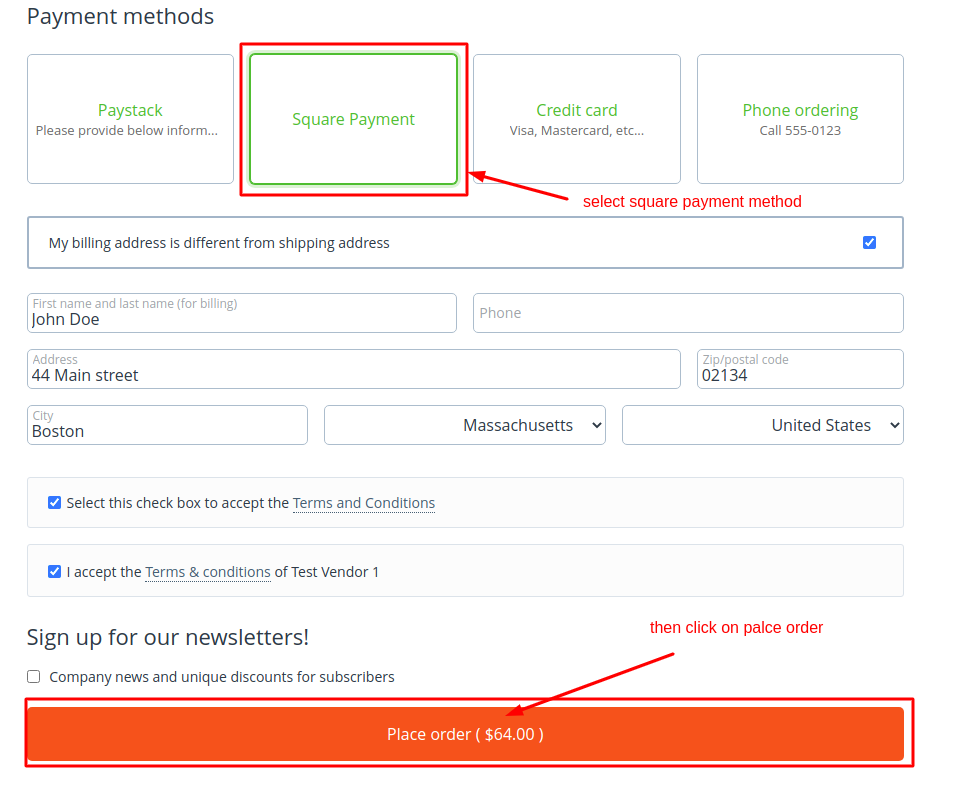This screenshot has width=953, height=799.
Task: Uncheck the different billing address checkbox
Action: pyautogui.click(x=869, y=242)
